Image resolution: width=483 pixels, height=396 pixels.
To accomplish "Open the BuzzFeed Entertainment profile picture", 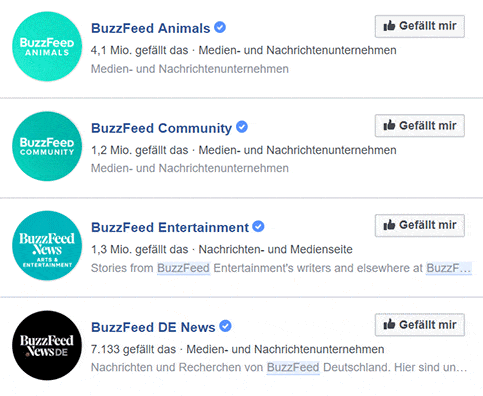I will 47,245.
